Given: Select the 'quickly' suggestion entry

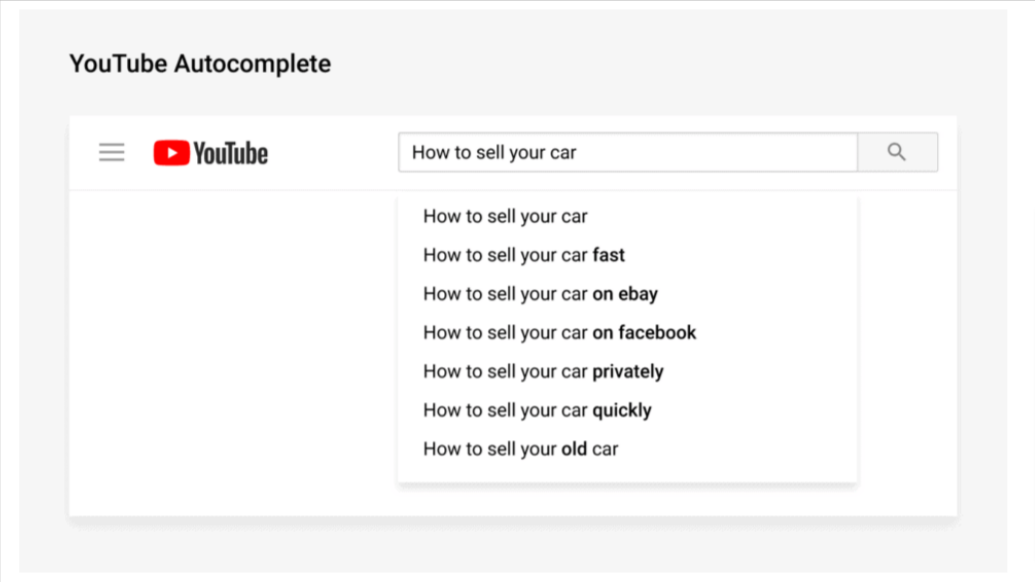Looking at the screenshot, I should coord(627,410).
